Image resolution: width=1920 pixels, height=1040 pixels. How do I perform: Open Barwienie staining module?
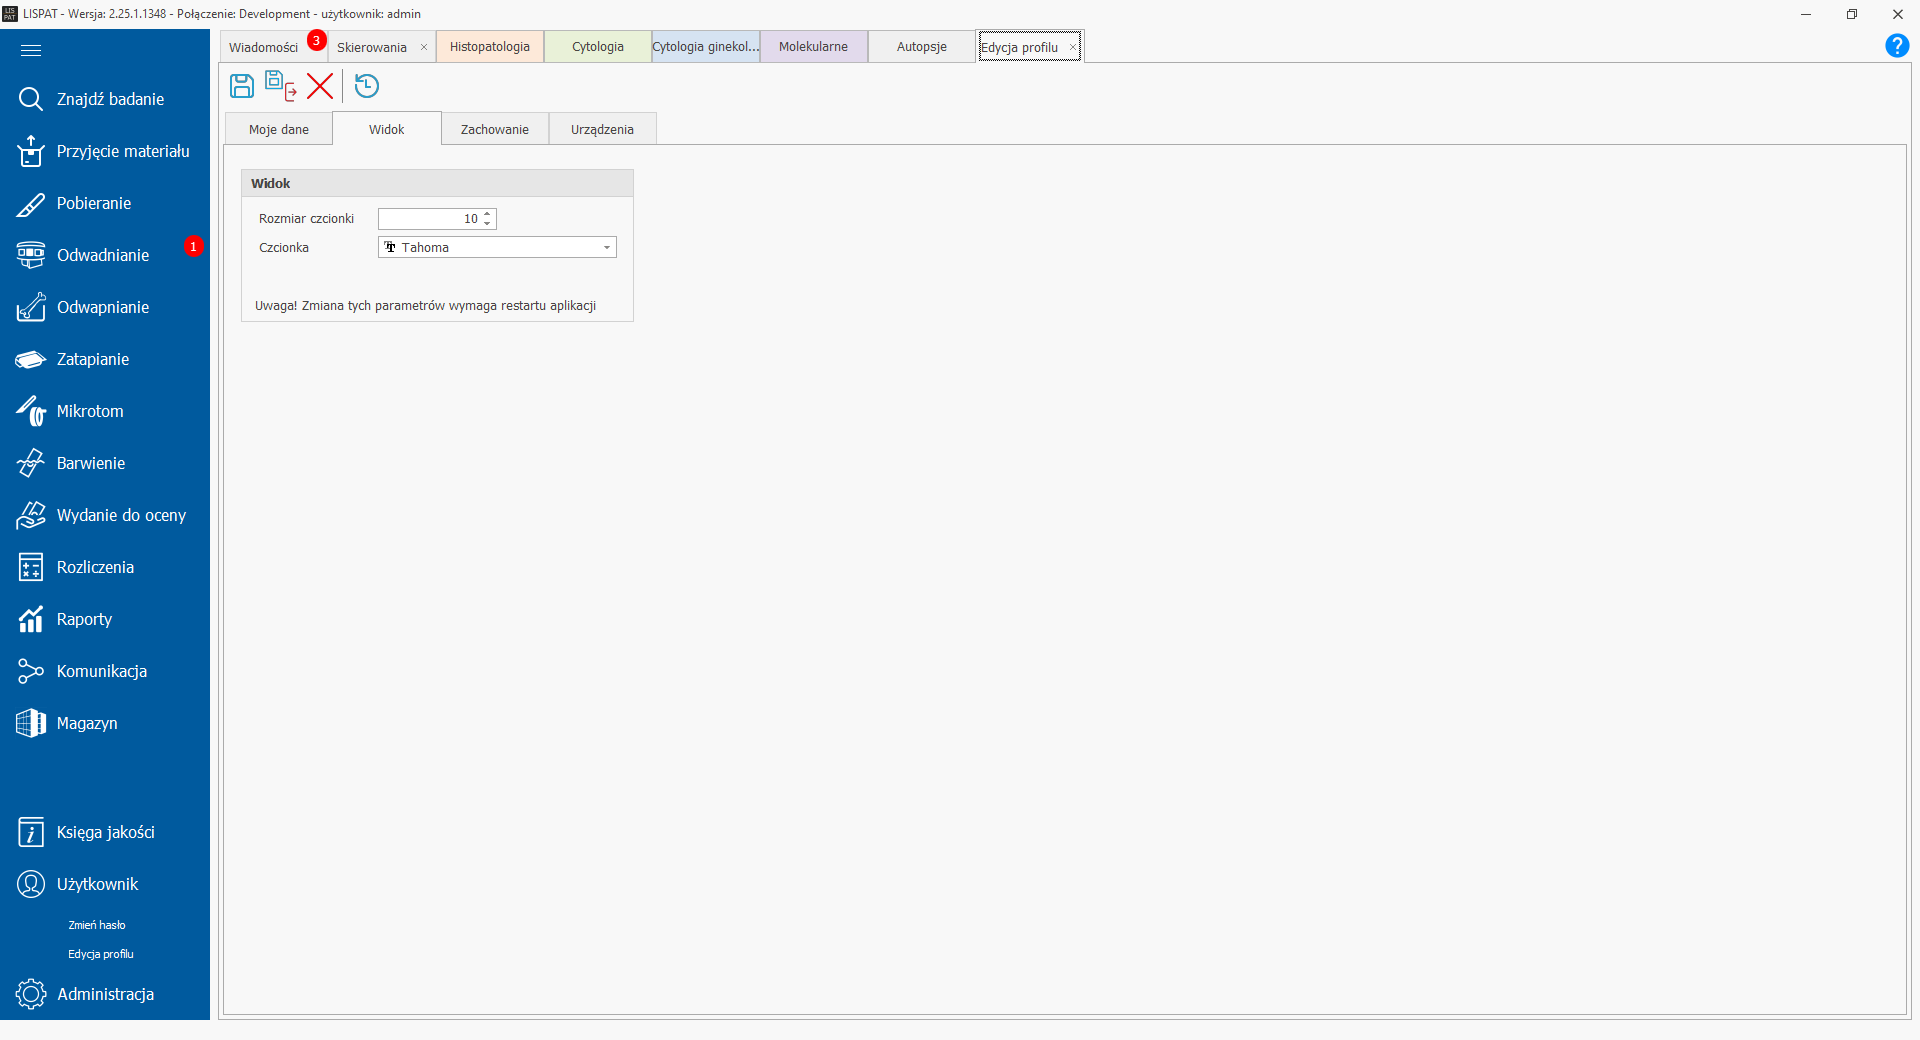pyautogui.click(x=91, y=463)
